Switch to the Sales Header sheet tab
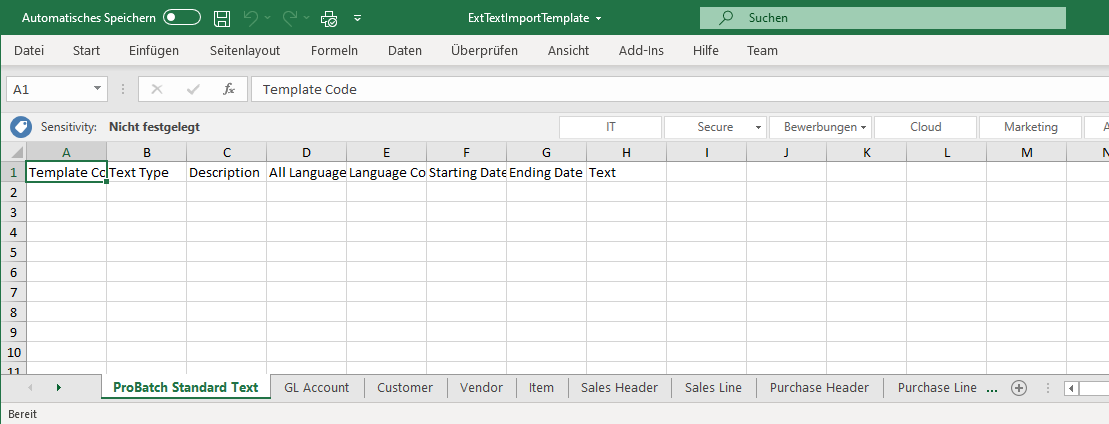The height and width of the screenshot is (424, 1109). pos(620,387)
